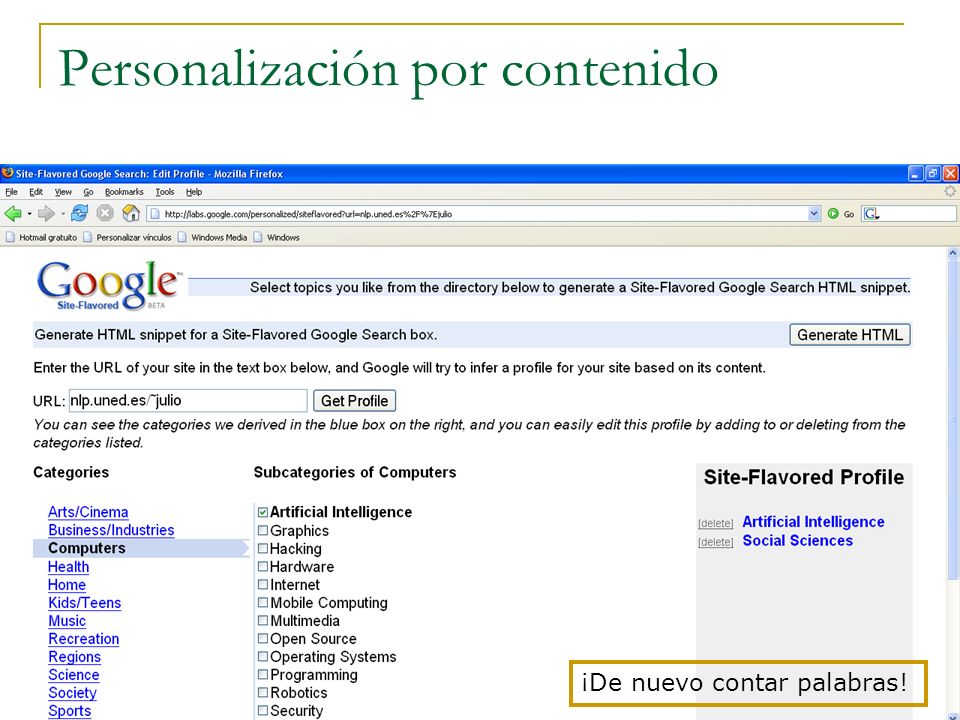Delete Artificial Intelligence from the profile
This screenshot has height=720, width=960.
click(716, 523)
